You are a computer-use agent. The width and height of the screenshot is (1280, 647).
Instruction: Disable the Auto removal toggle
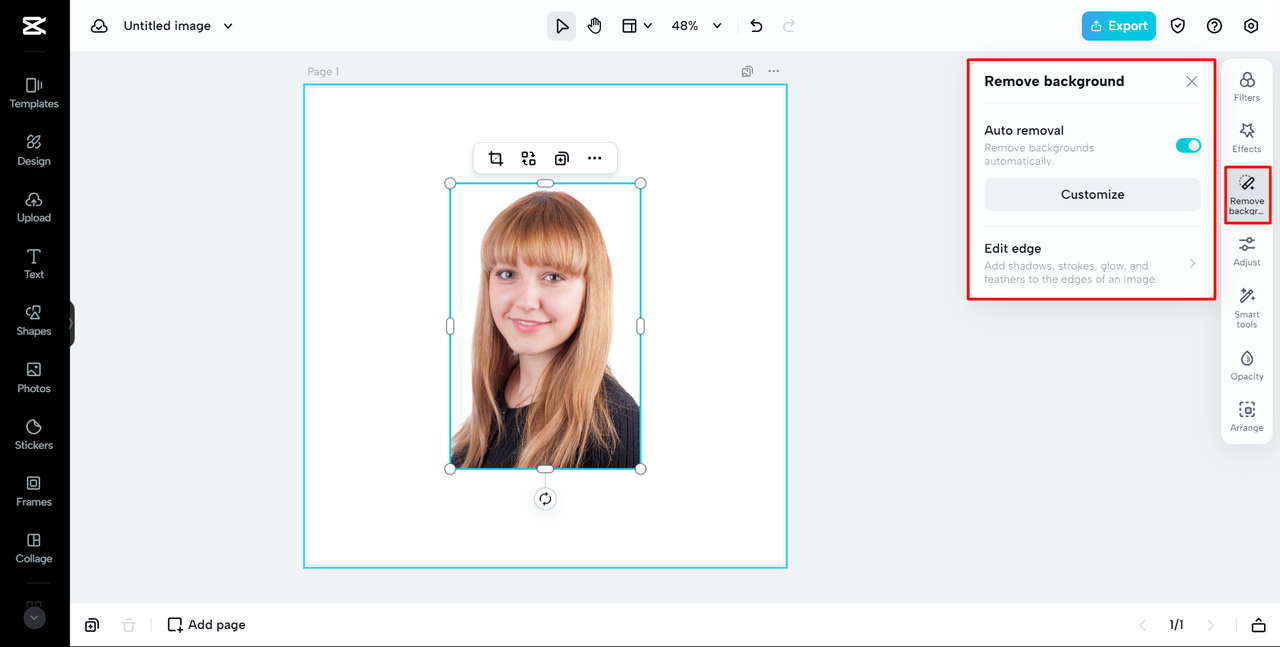coord(1188,146)
